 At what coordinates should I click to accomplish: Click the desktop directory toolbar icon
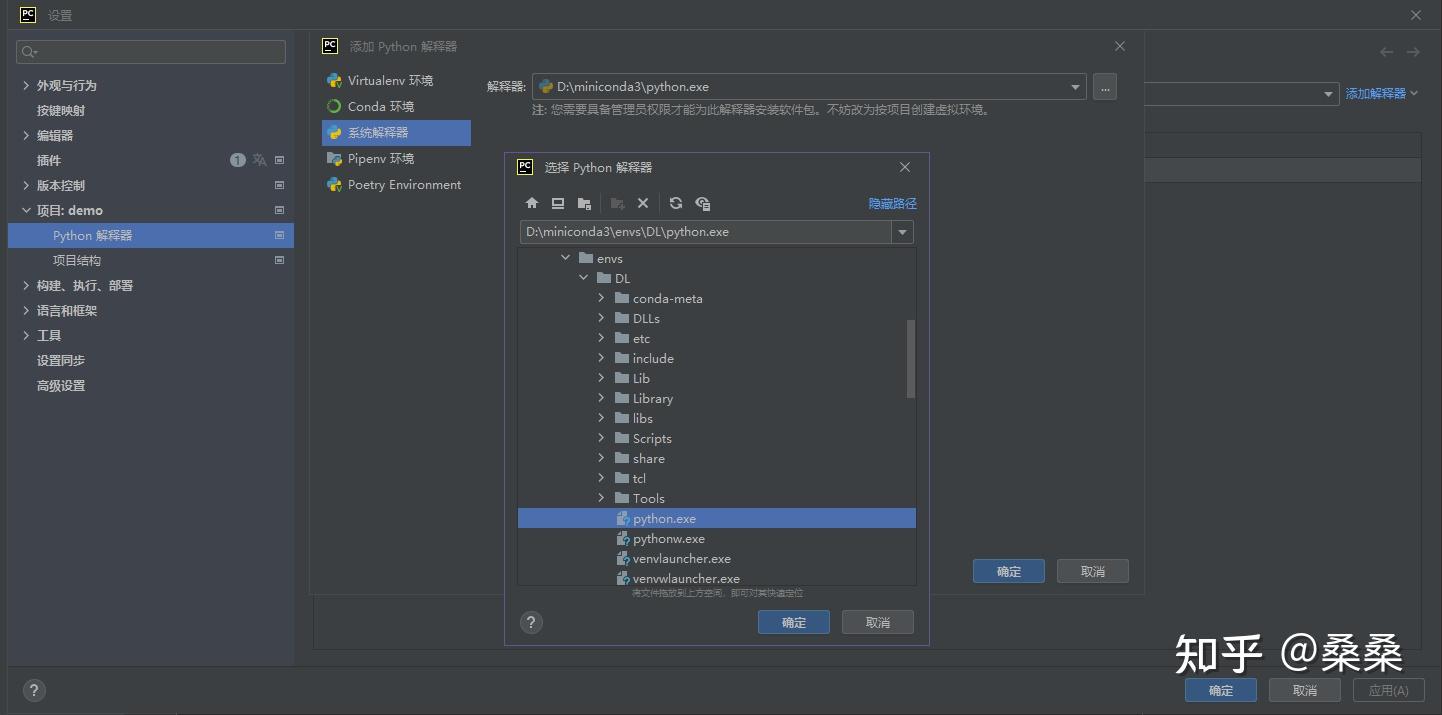point(558,203)
